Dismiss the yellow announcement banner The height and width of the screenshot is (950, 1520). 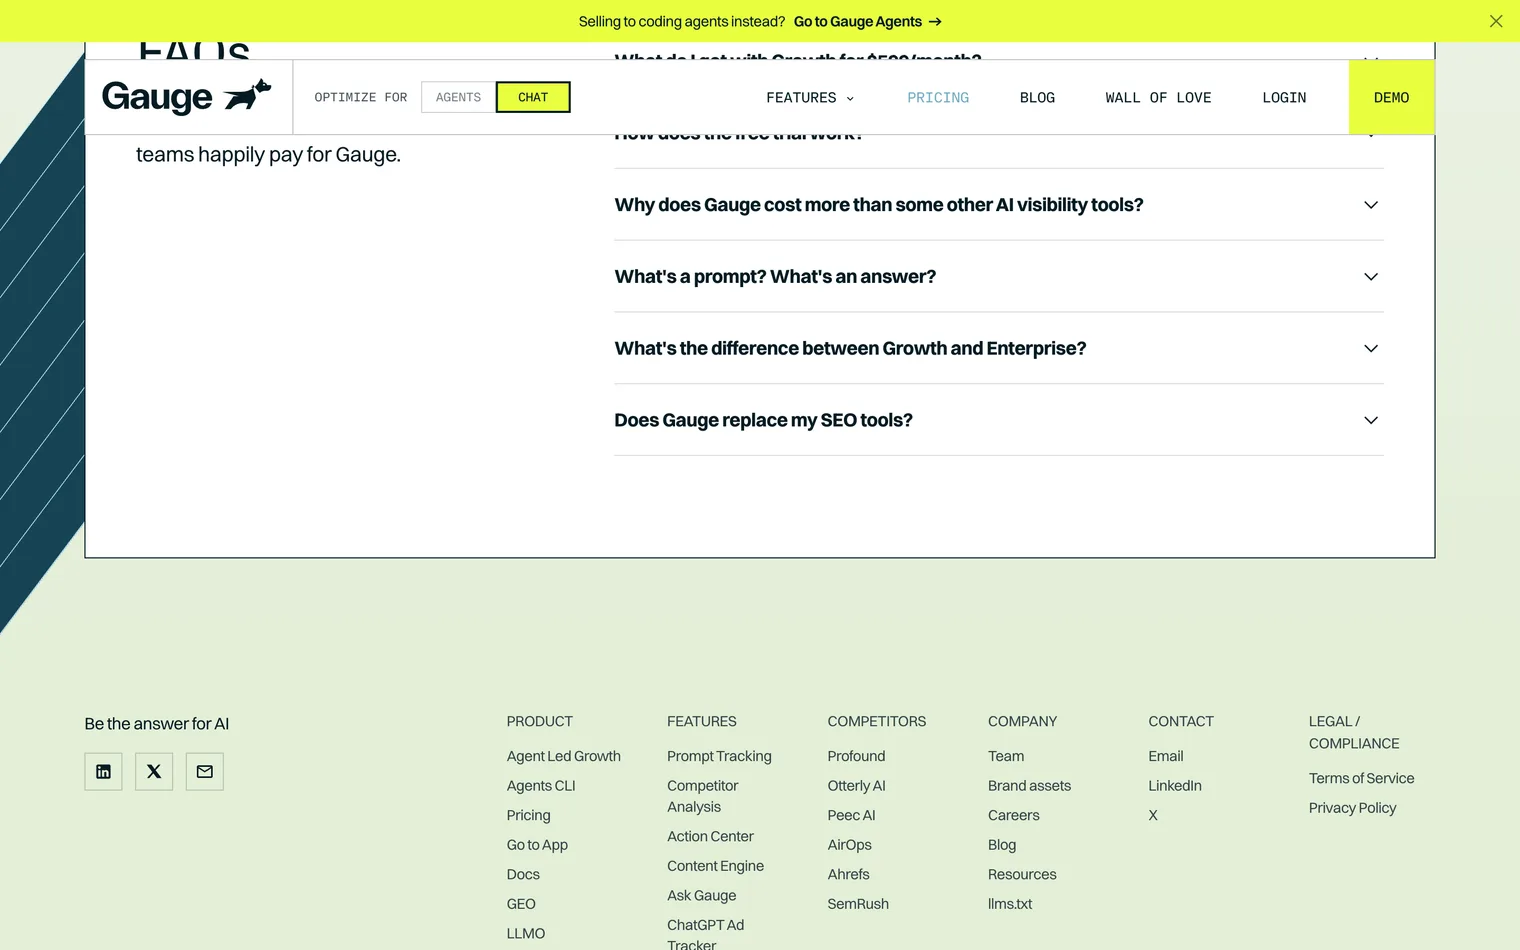[x=1496, y=21]
